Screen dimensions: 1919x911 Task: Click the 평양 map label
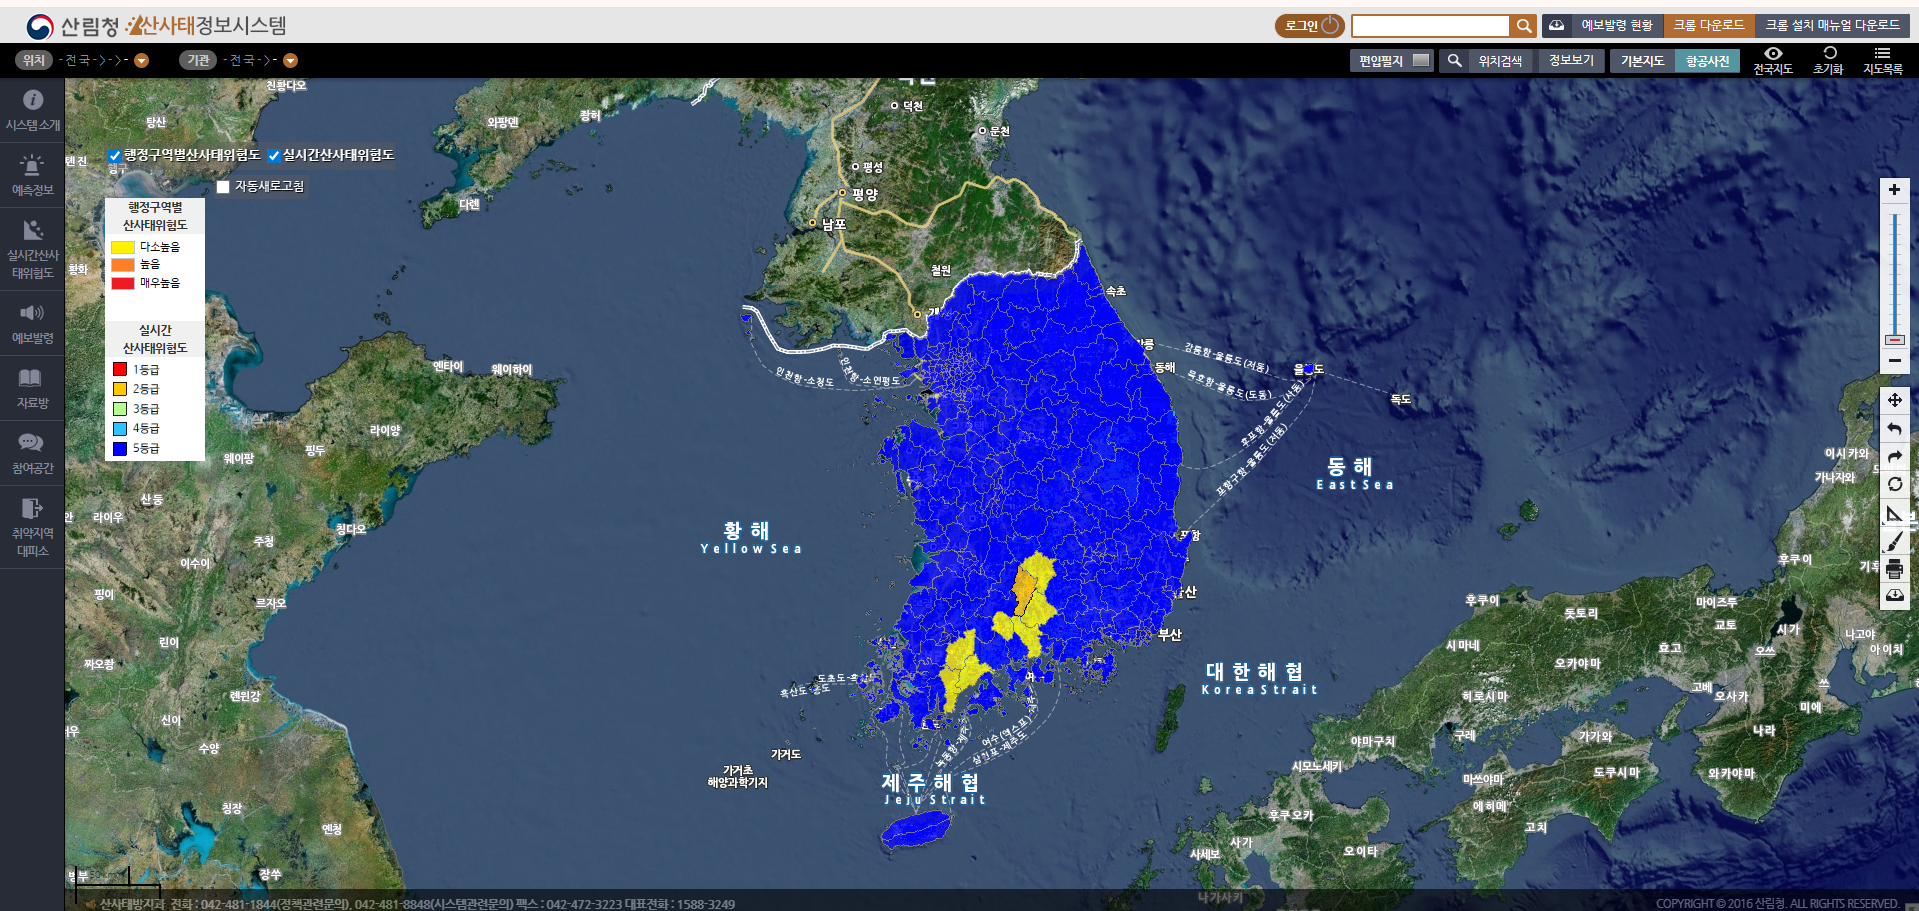click(x=864, y=195)
